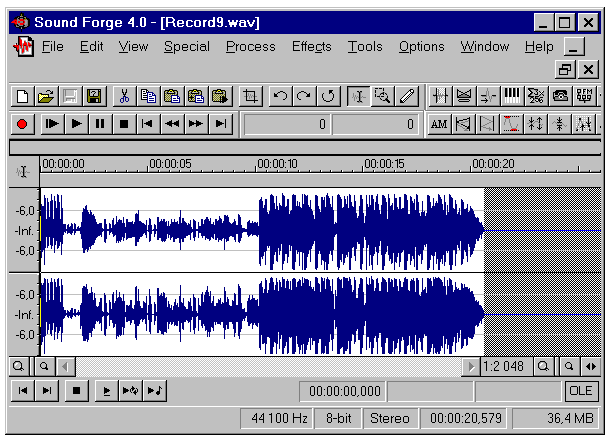
Task: Click the Save As floppy disk icon
Action: 94,96
